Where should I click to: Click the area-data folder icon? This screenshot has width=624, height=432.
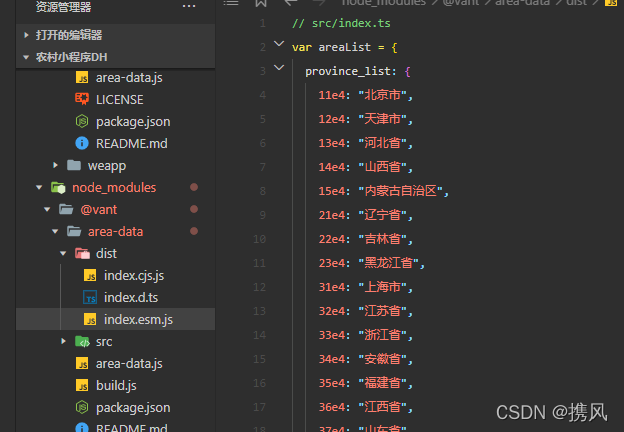[74, 231]
